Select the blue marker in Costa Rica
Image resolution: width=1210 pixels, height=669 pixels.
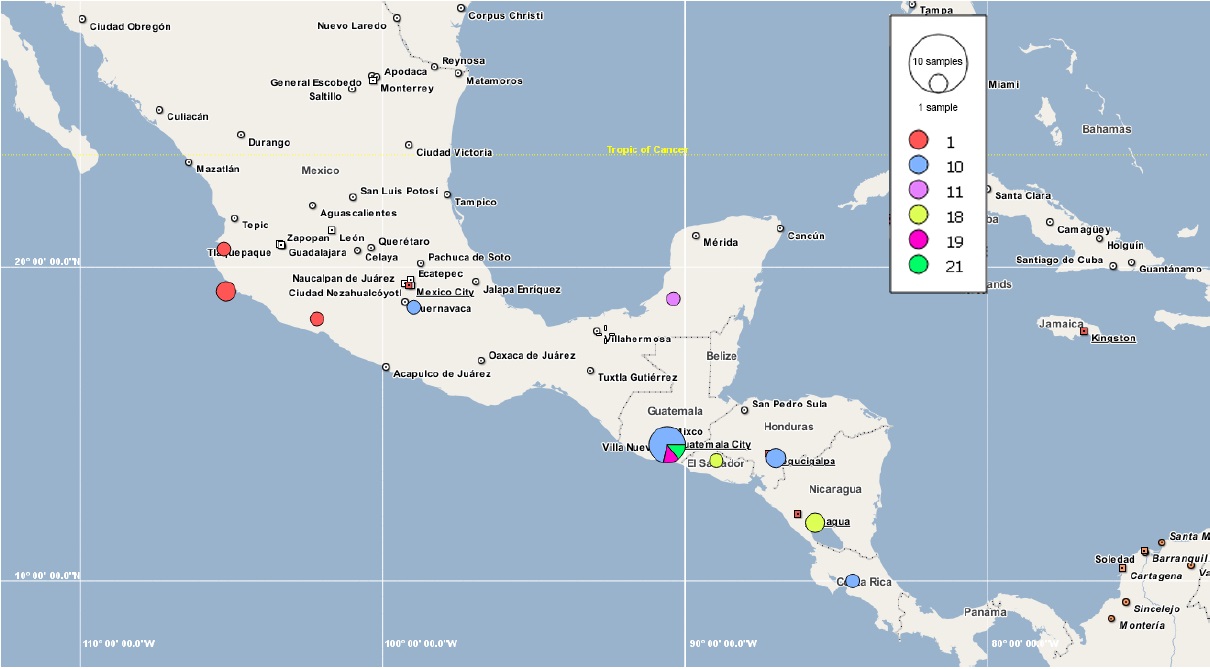(x=852, y=579)
